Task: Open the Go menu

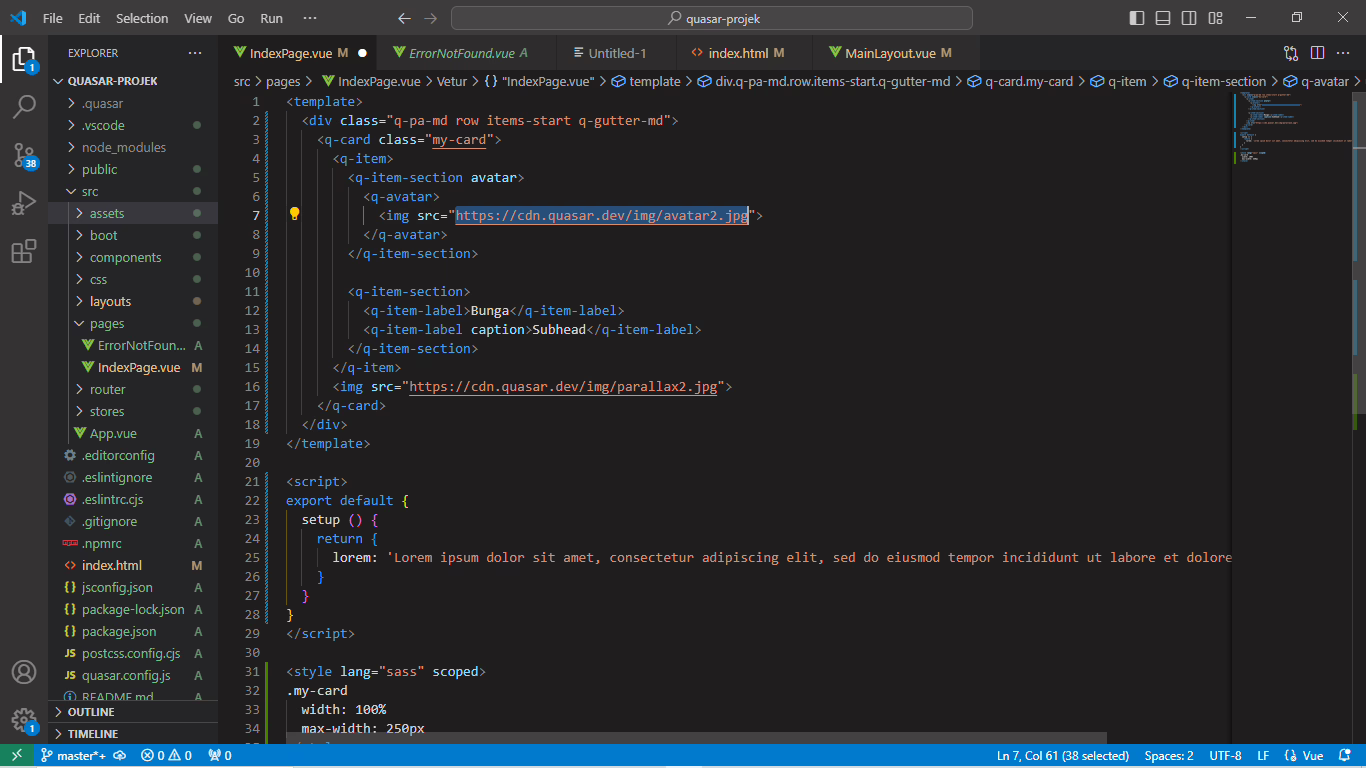Action: coord(236,18)
